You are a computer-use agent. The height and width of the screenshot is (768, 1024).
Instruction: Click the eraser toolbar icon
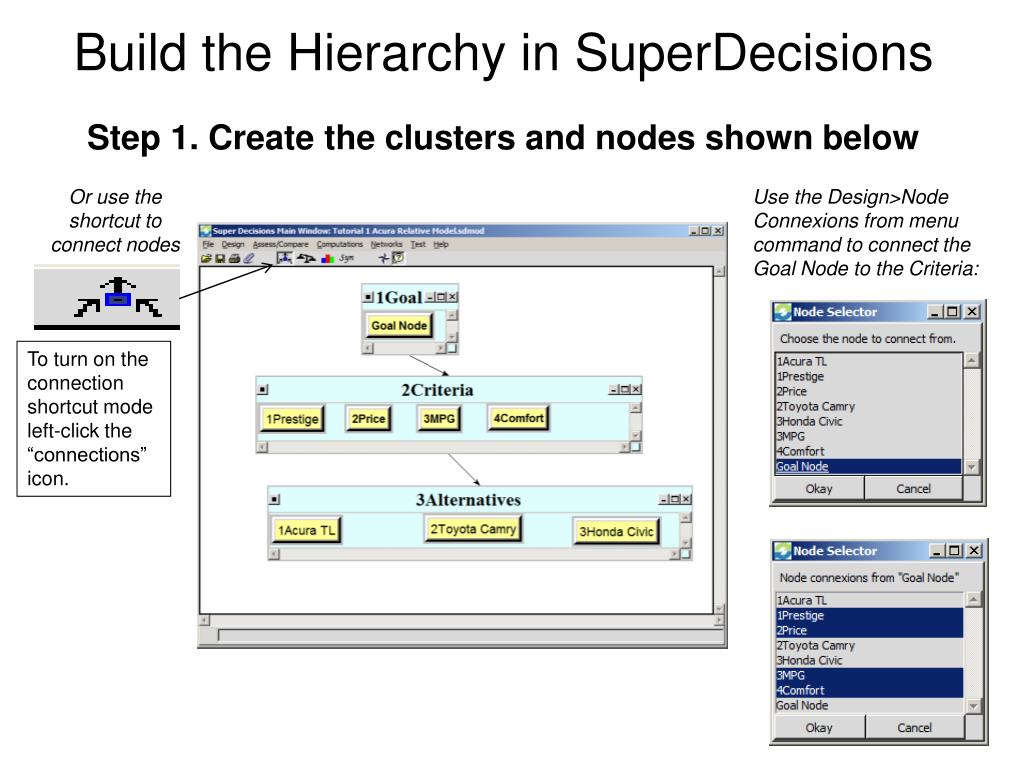pos(249,259)
